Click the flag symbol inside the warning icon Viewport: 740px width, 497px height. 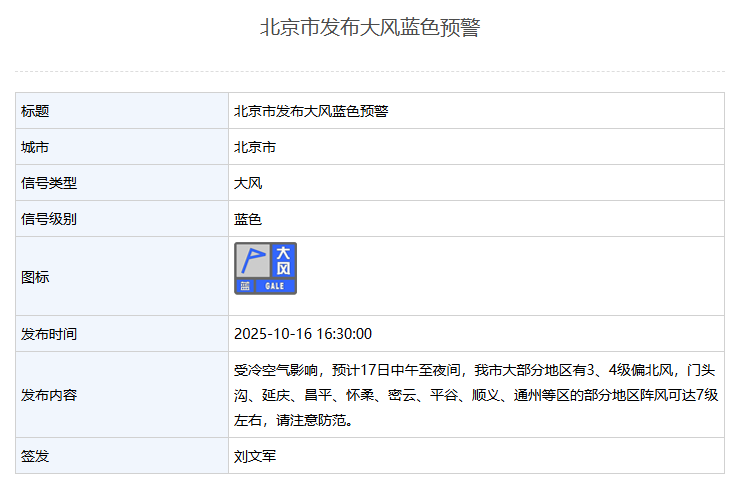[254, 261]
